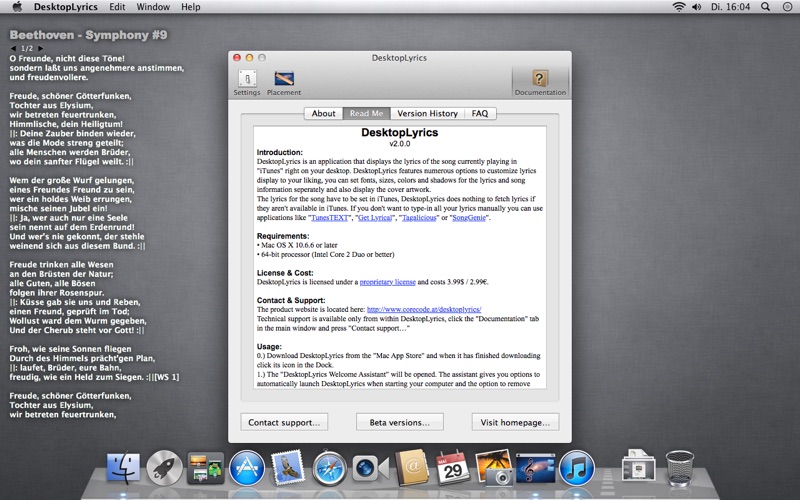Click the DesktopLyrics icon in Dock
The image size is (800, 500).
coord(535,468)
